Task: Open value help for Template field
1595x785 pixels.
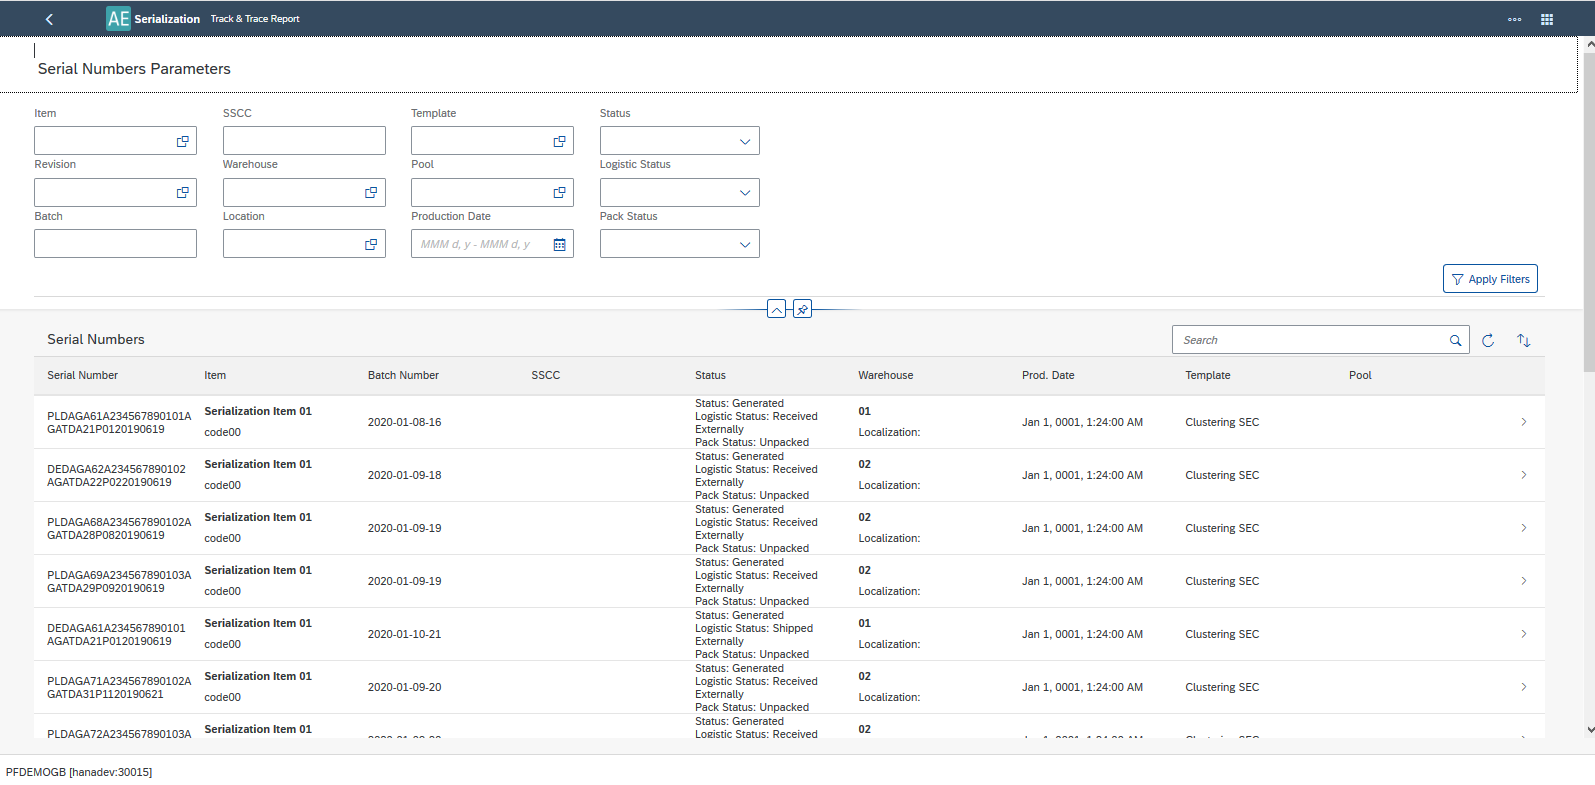Action: click(x=559, y=141)
